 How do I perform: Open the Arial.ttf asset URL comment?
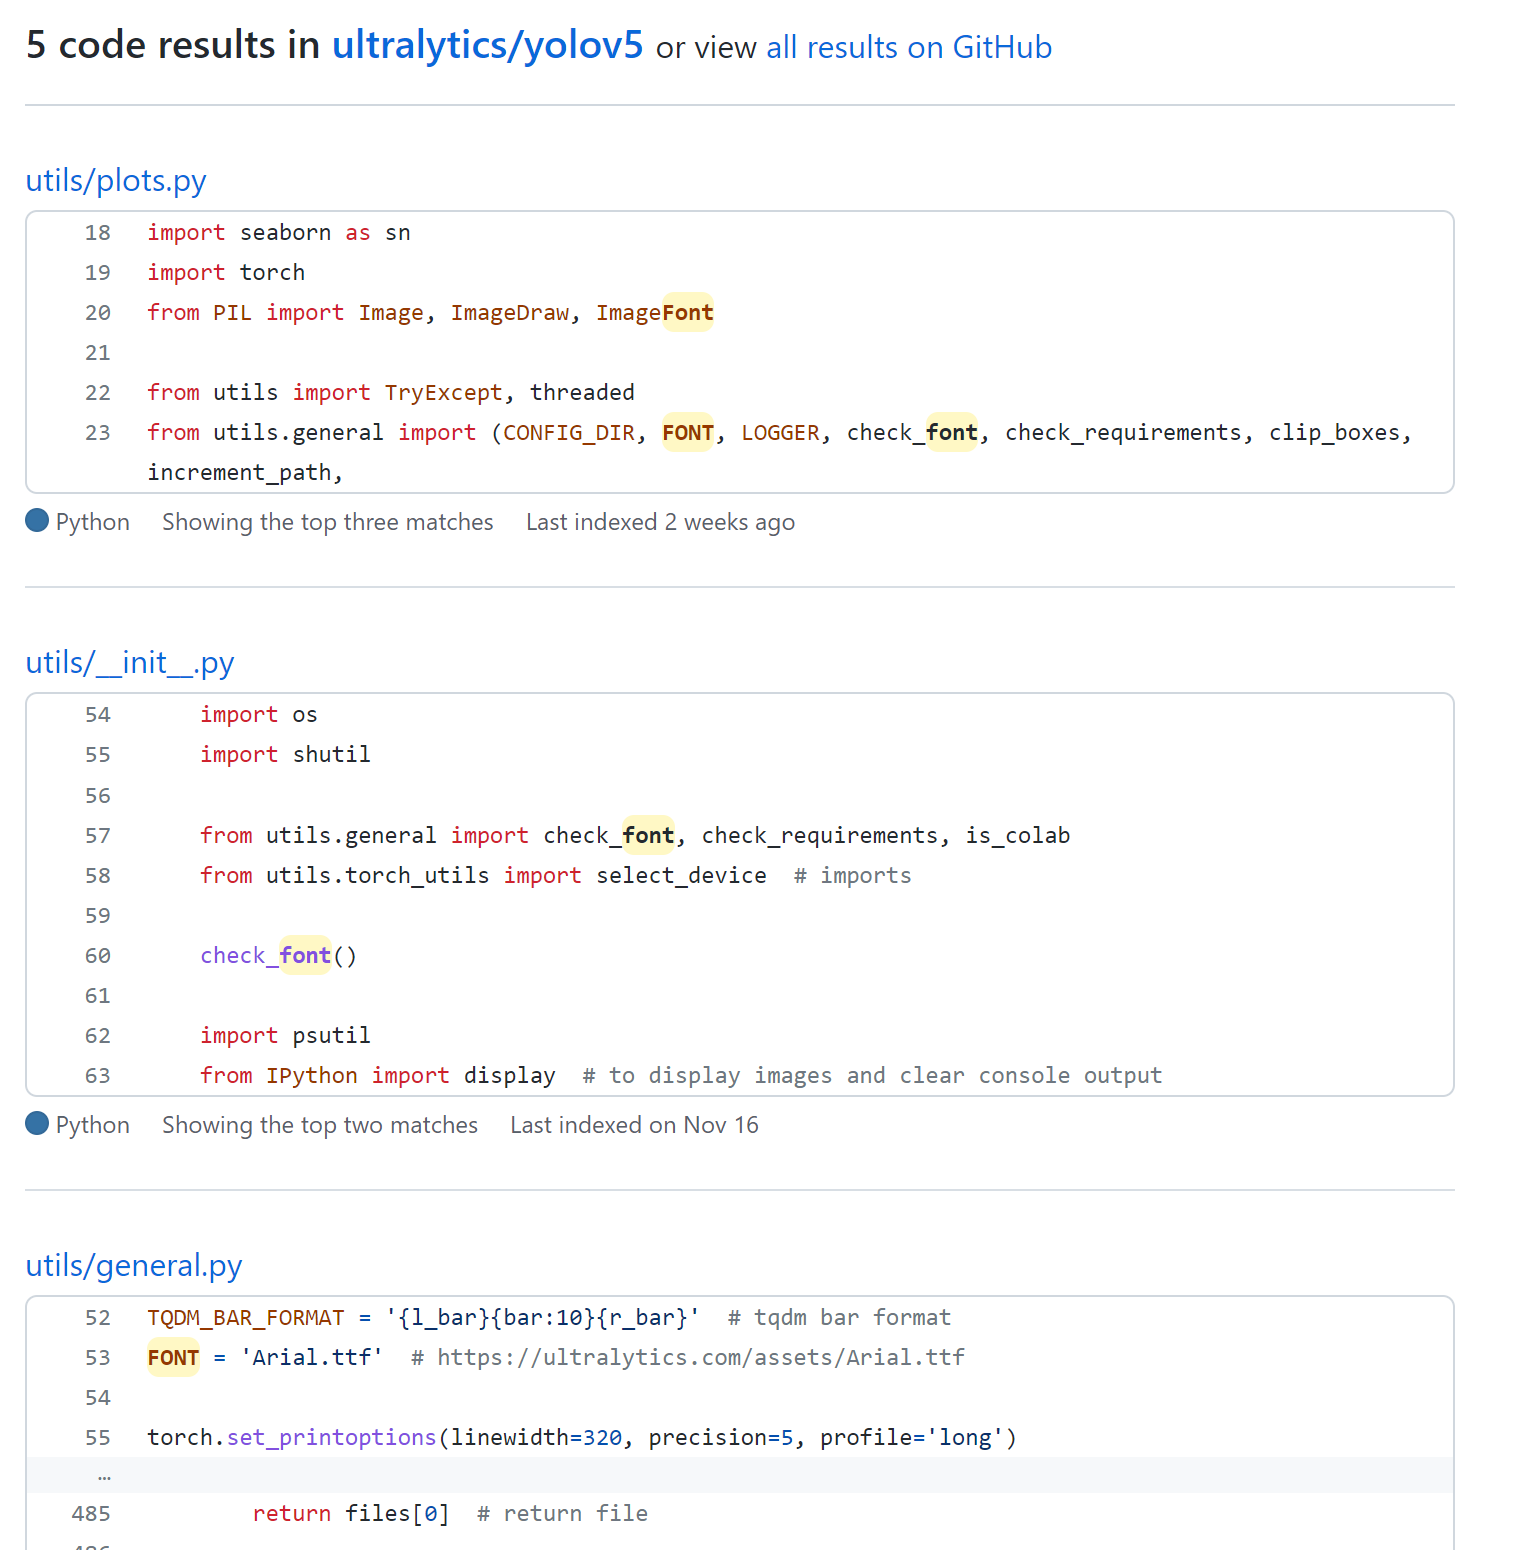700,1357
